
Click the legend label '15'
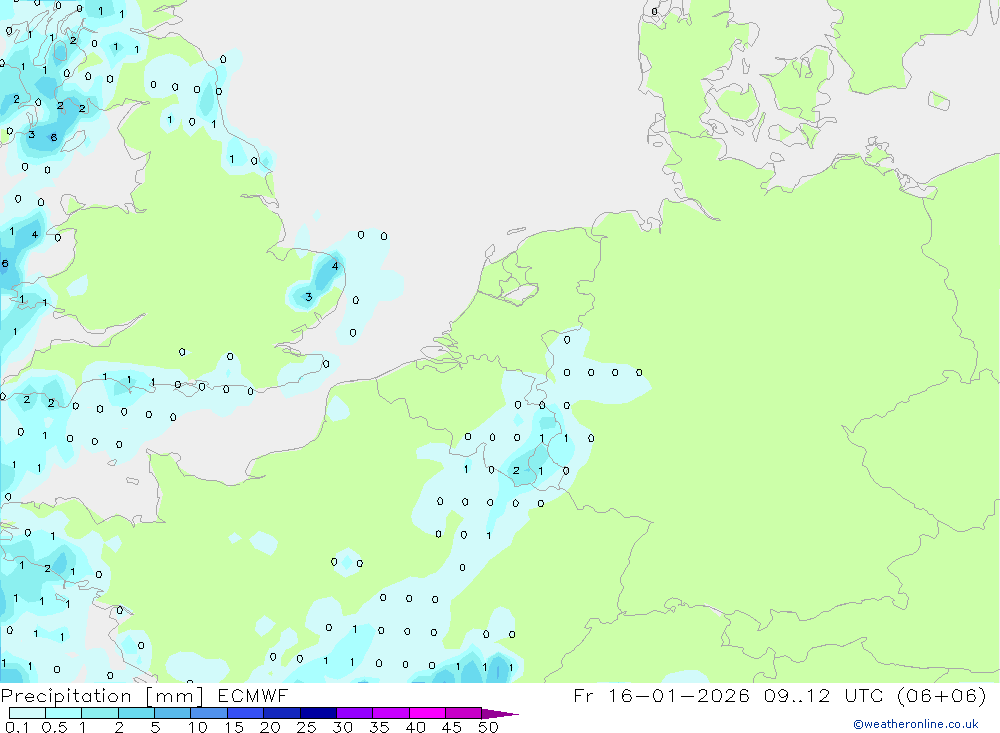(x=234, y=727)
